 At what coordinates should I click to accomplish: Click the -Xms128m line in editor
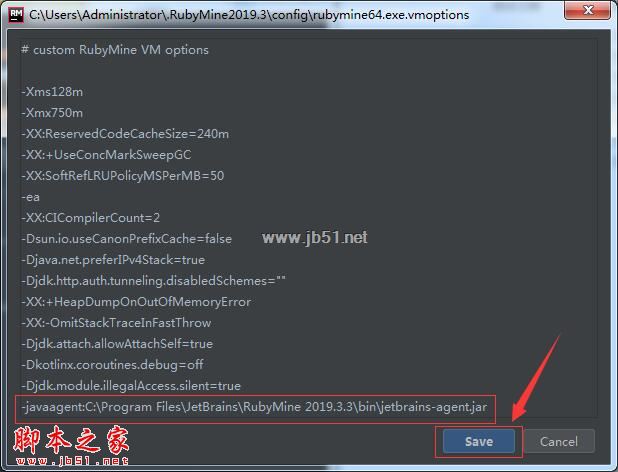(52, 92)
